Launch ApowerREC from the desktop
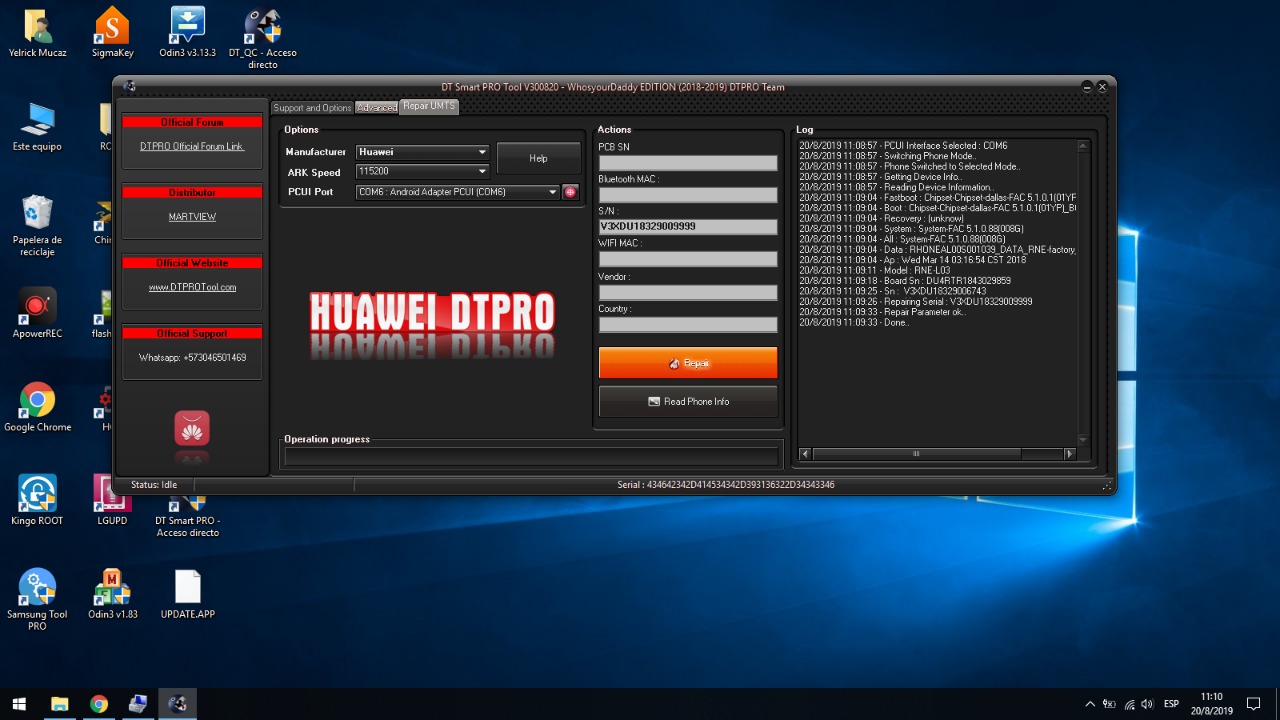The height and width of the screenshot is (720, 1280). 38,314
